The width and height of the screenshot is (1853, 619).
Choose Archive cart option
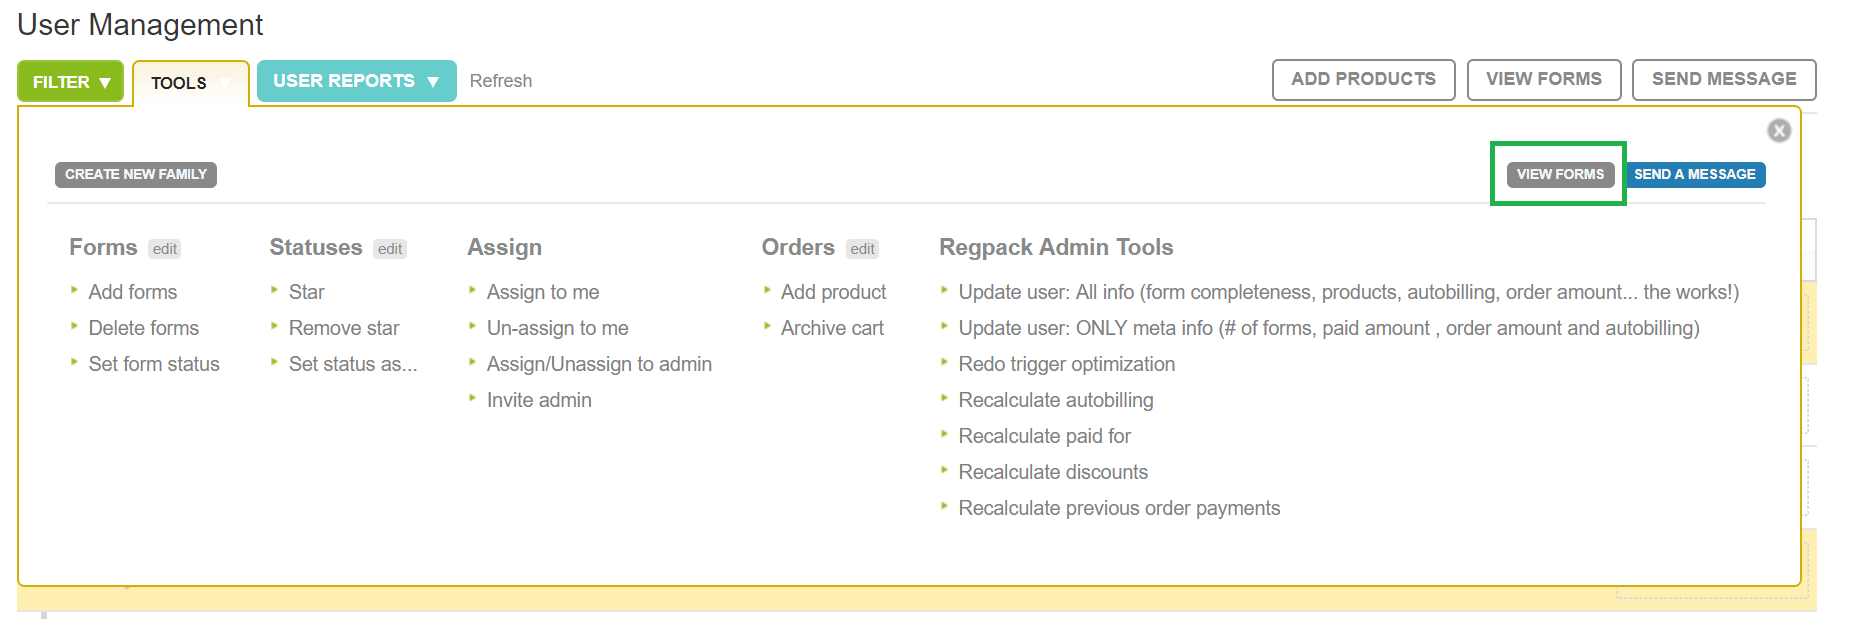tap(832, 328)
